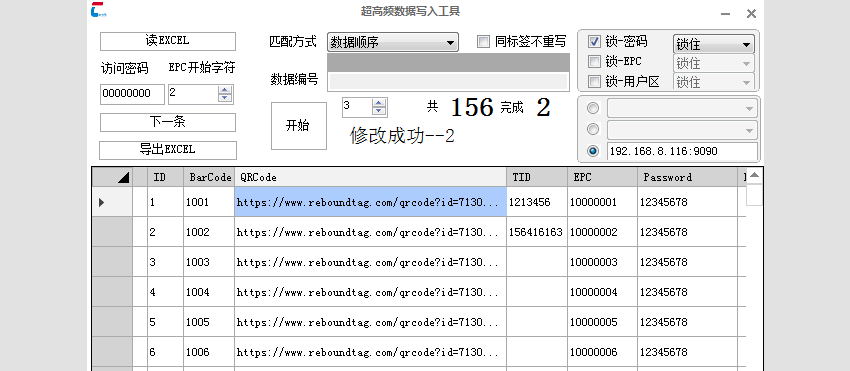Click the 开始 button
This screenshot has width=850, height=371.
[299, 126]
